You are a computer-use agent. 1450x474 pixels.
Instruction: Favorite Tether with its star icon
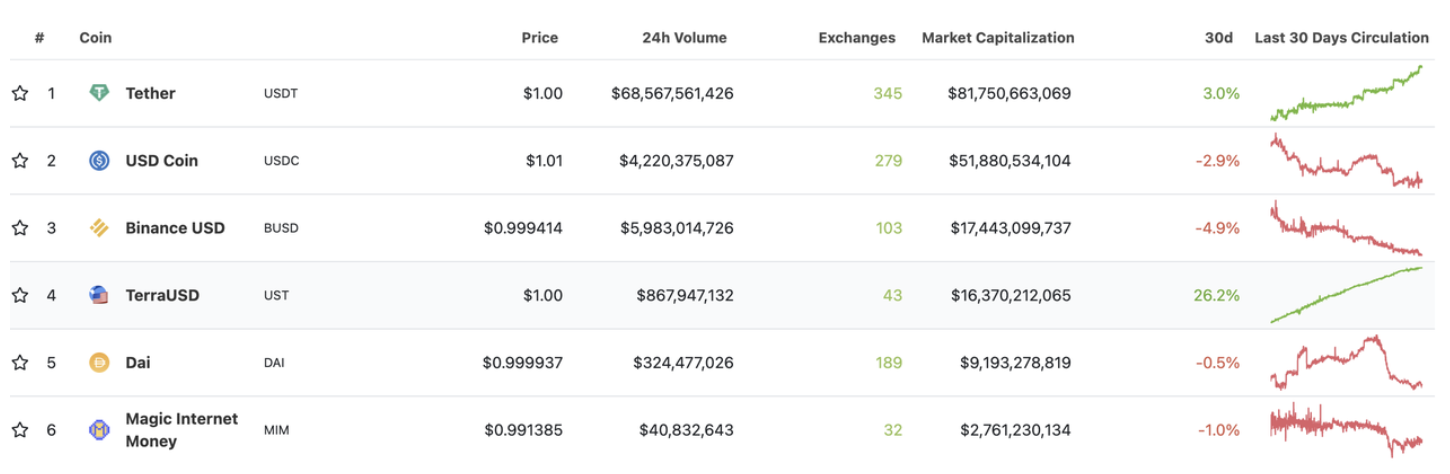tap(20, 93)
